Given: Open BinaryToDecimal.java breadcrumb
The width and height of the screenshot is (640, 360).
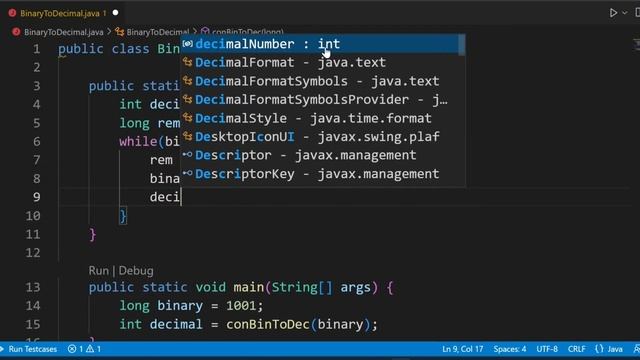Looking at the screenshot, I should [x=64, y=32].
